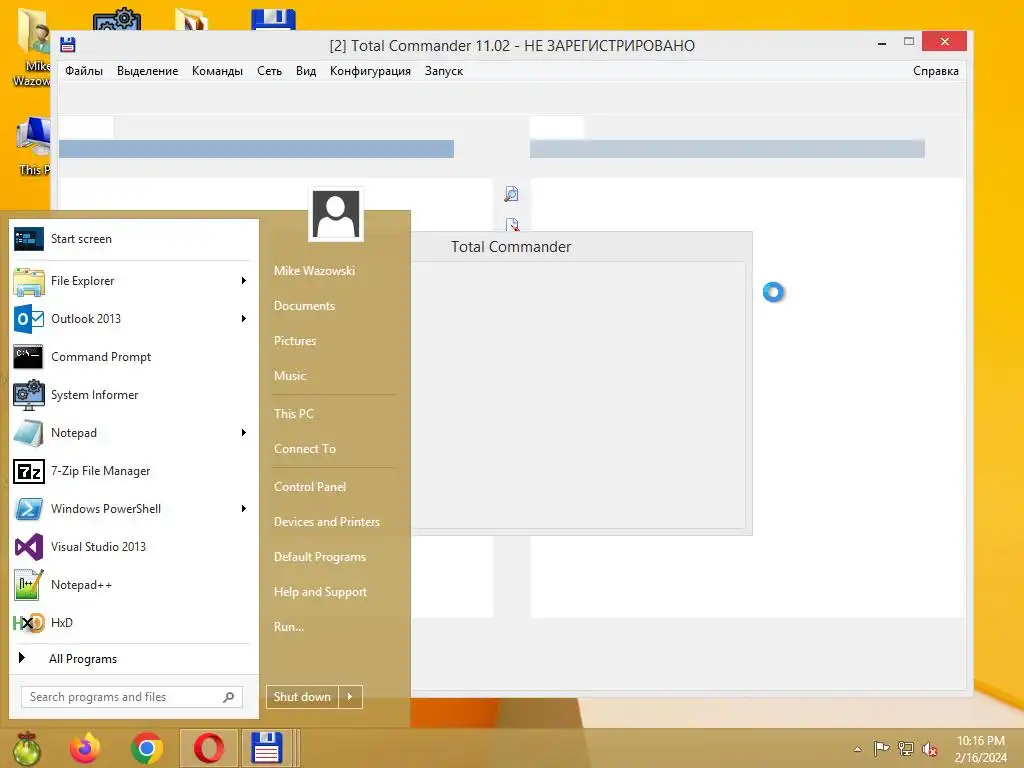1024x768 pixels.
Task: Open the Shut down options arrow
Action: (x=351, y=697)
